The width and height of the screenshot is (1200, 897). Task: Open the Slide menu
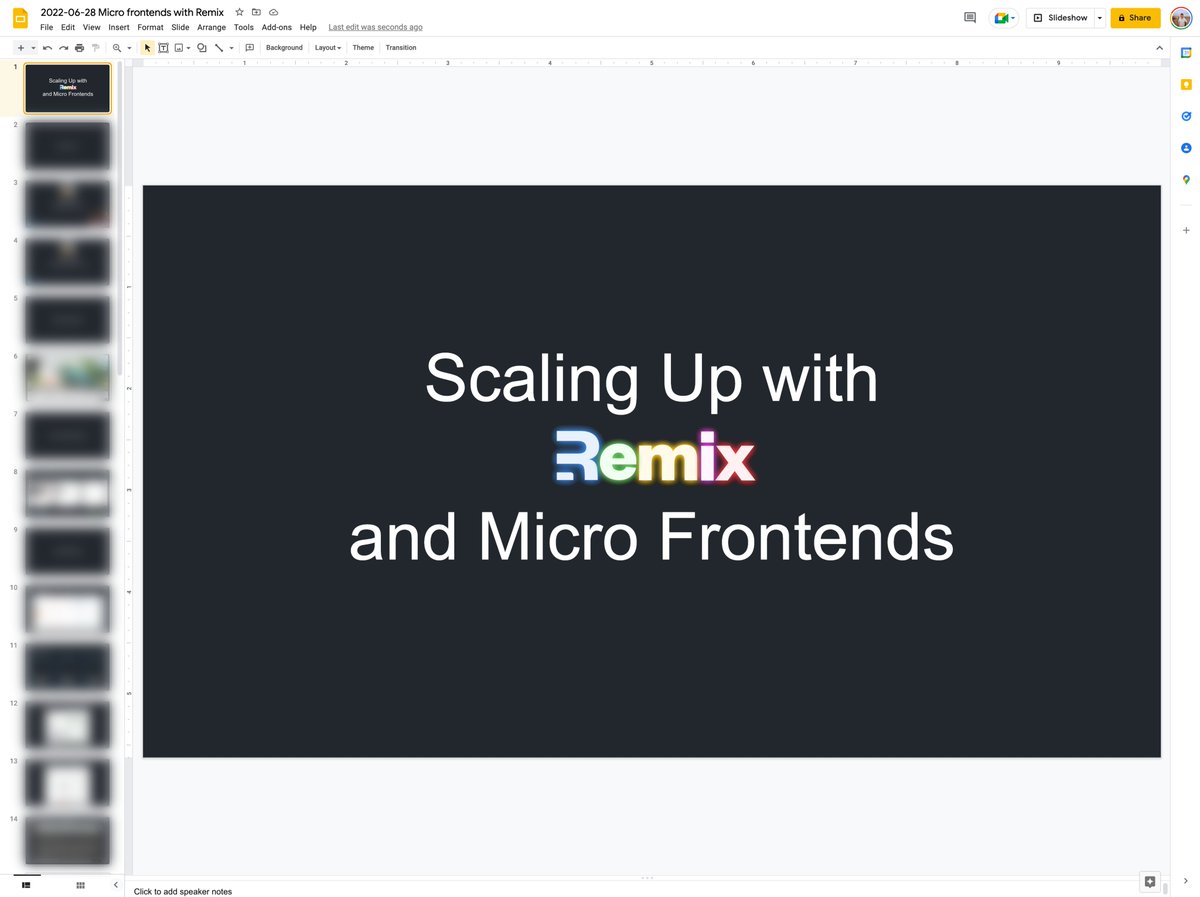pyautogui.click(x=180, y=27)
